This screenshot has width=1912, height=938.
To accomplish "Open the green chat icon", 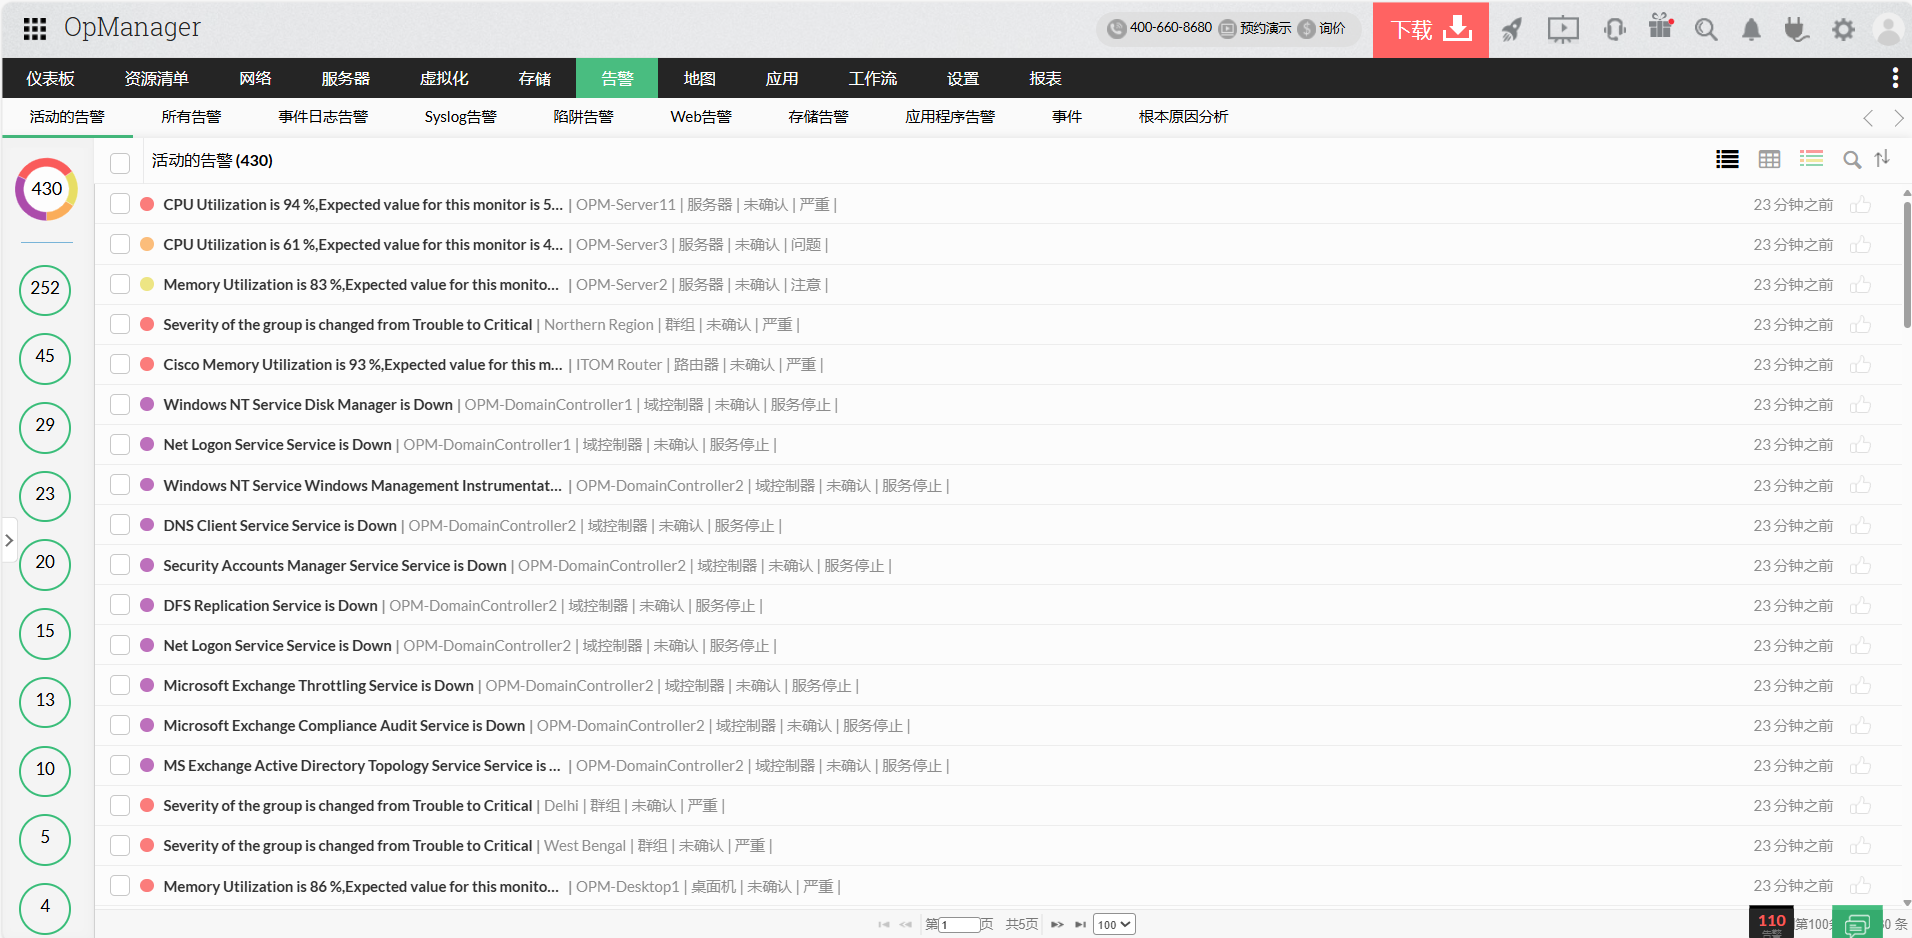I will tap(1857, 924).
